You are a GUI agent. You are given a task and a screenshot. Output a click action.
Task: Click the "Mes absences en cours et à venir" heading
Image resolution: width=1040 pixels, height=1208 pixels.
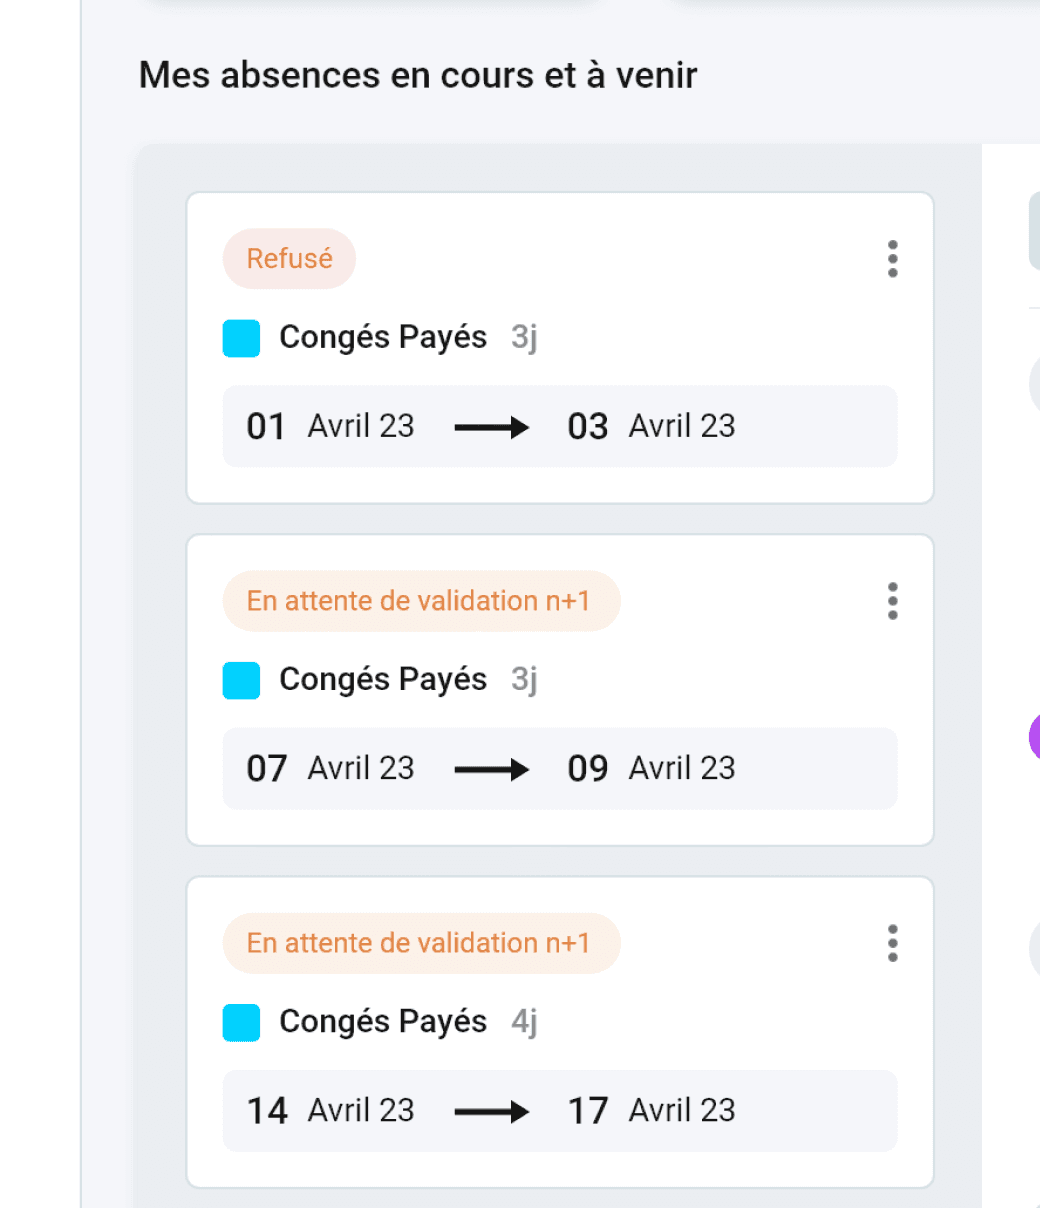418,75
